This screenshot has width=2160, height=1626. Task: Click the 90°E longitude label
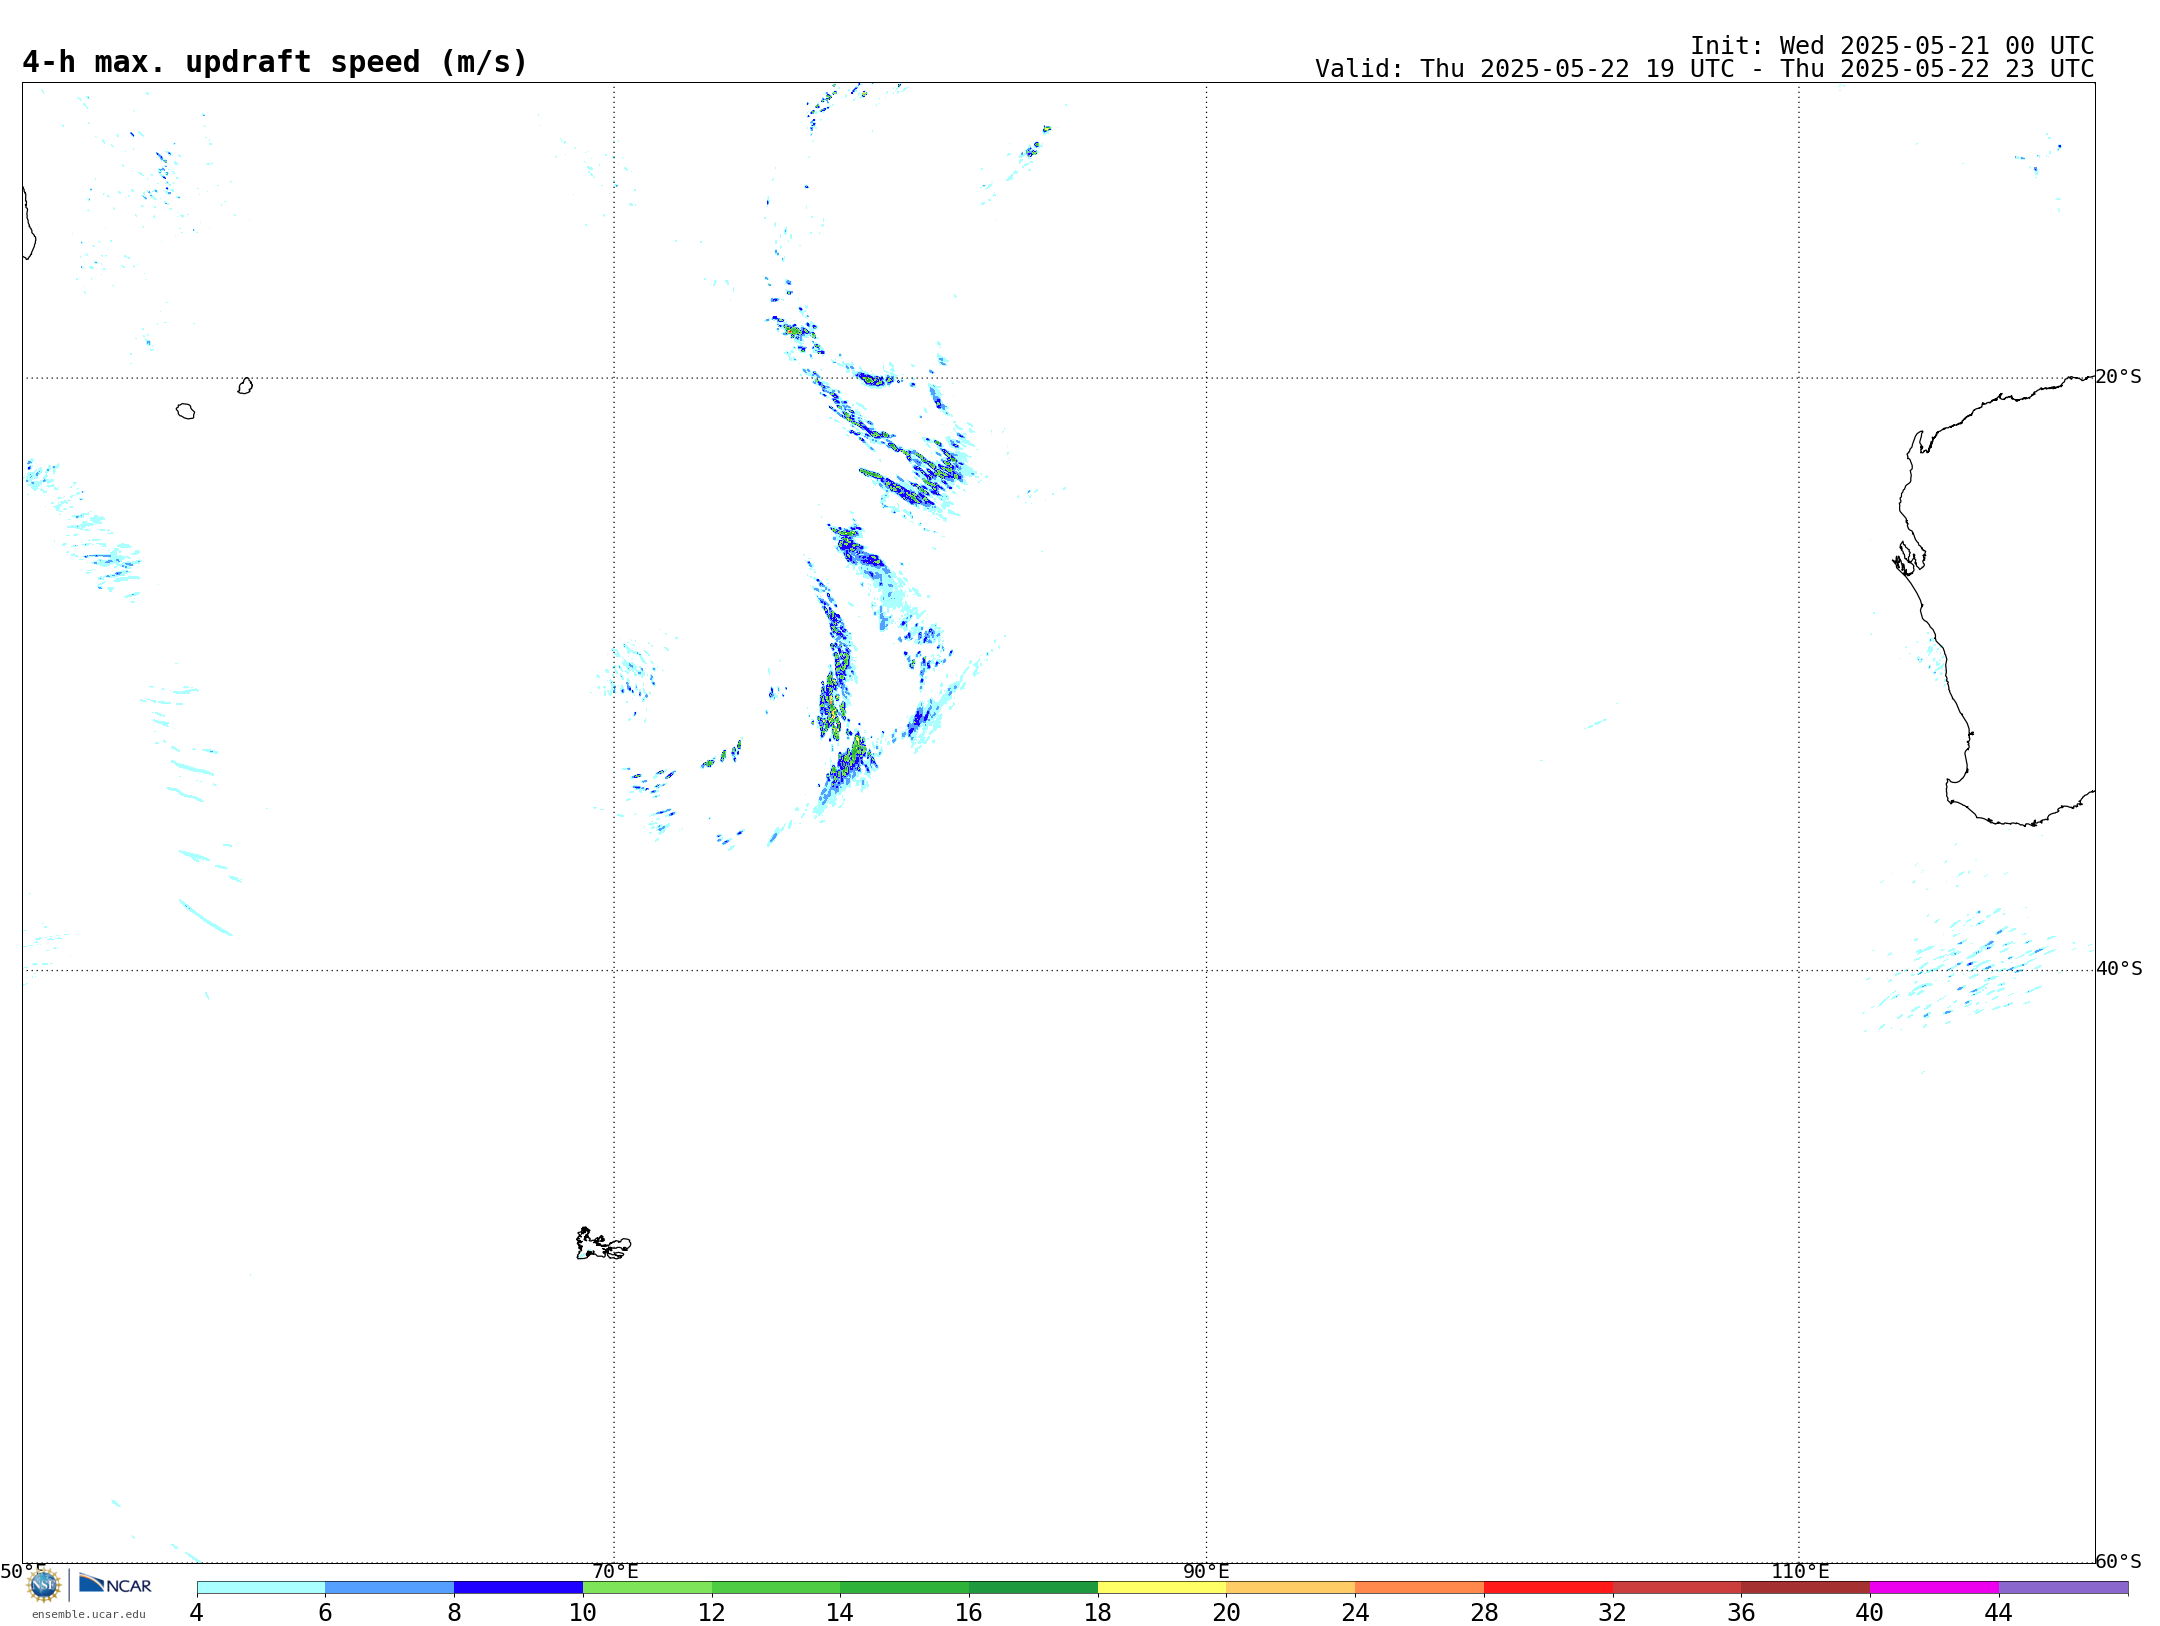[1206, 1572]
